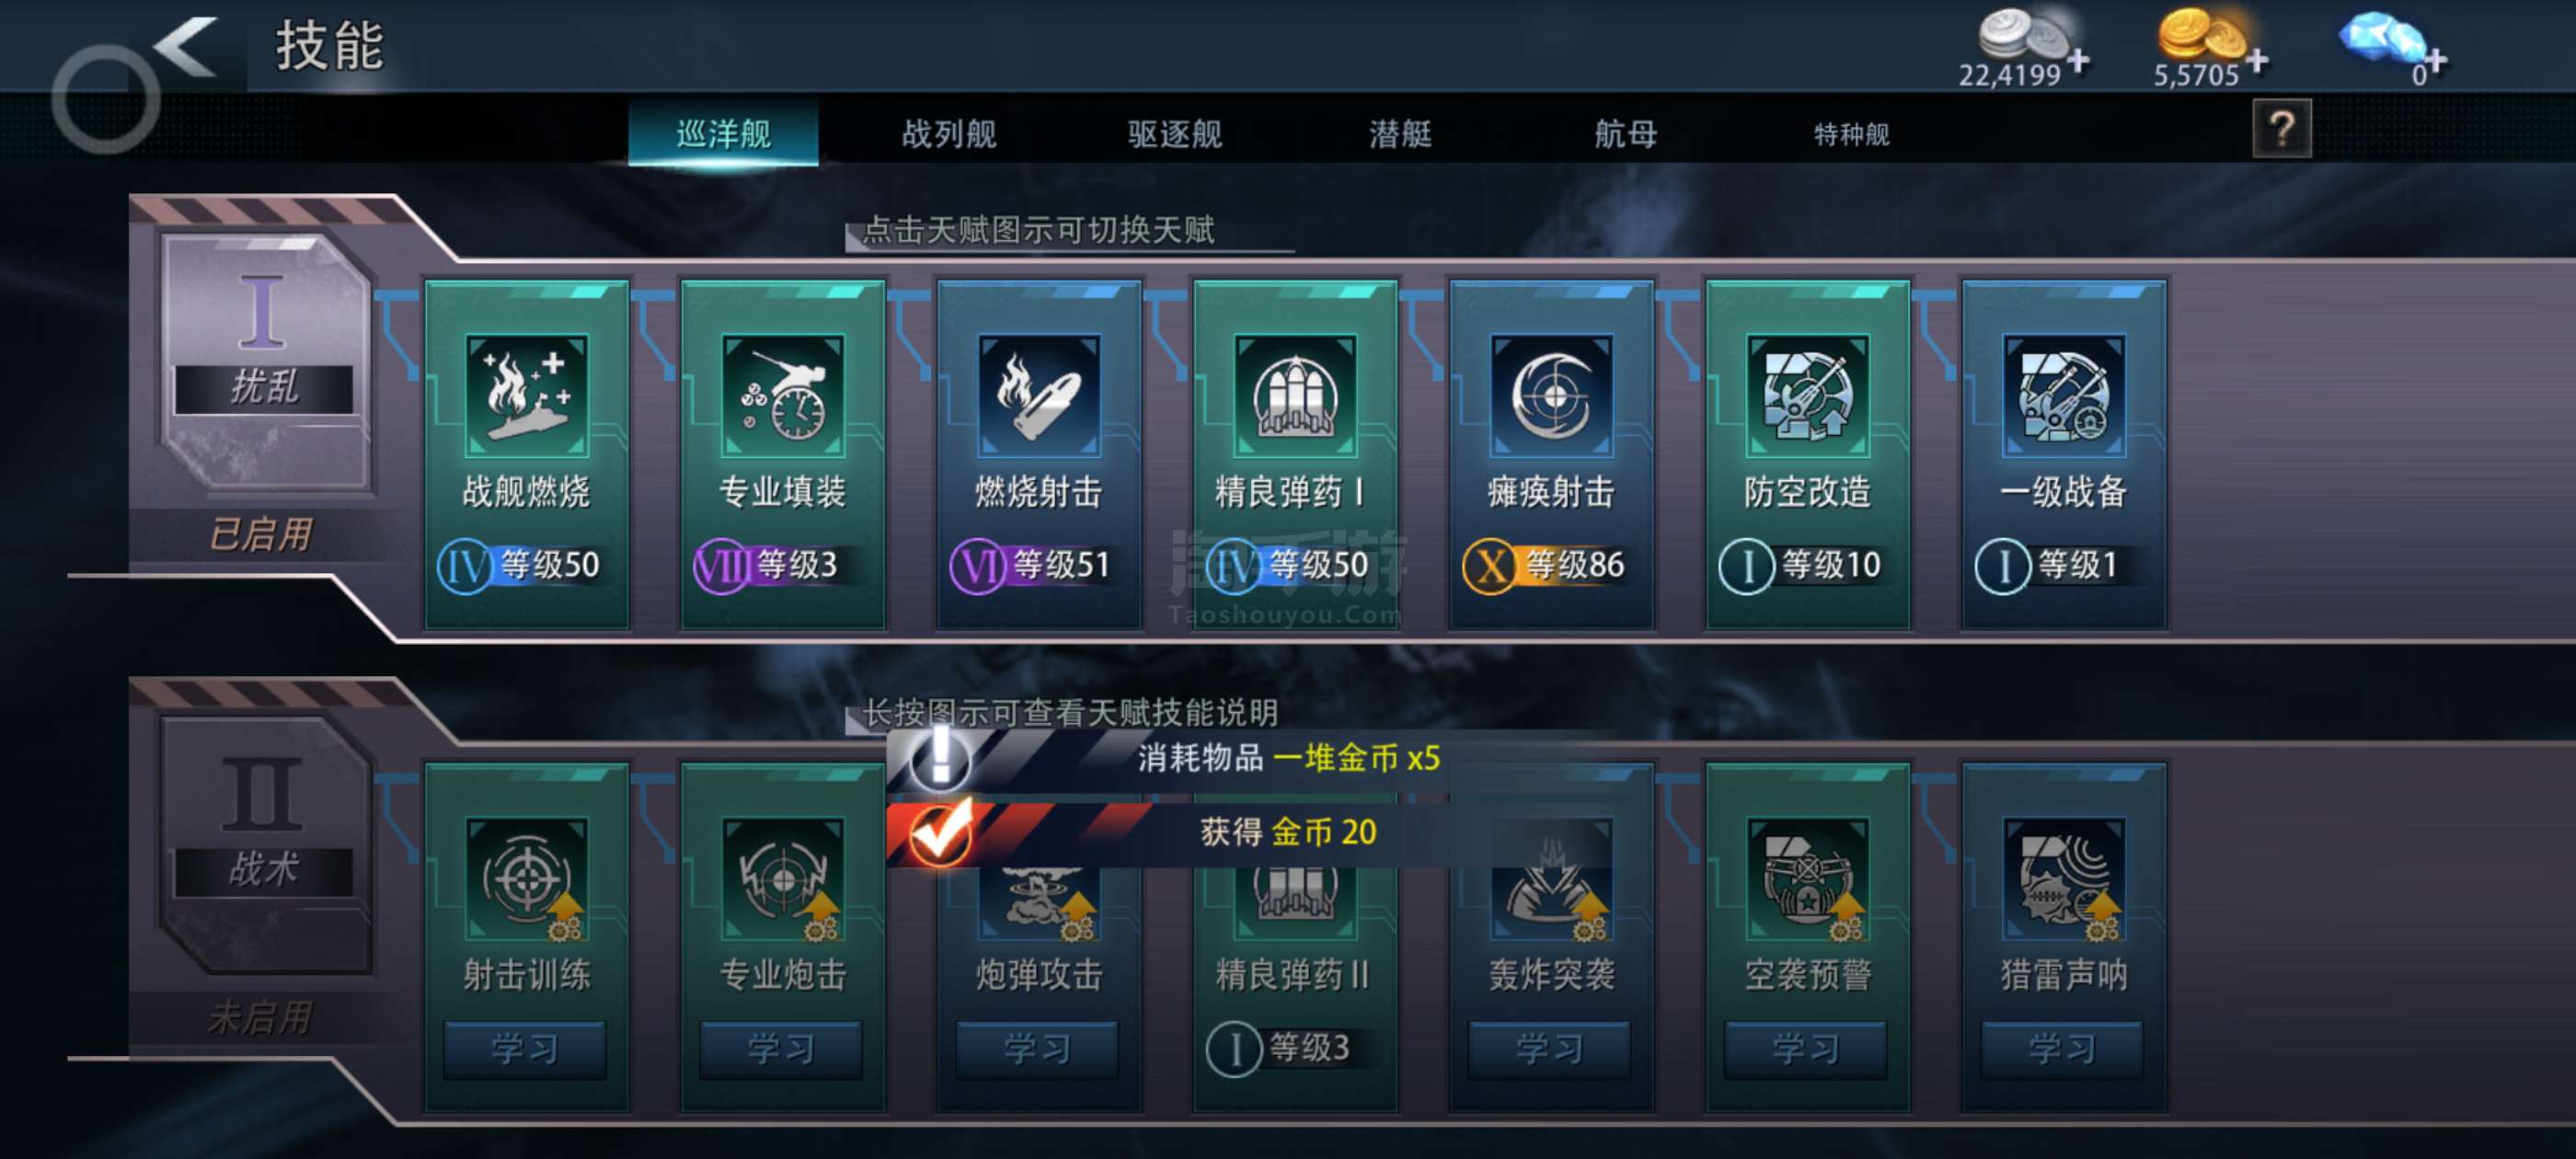Click 学习 under 空袭预警 skill

pos(1806,1049)
